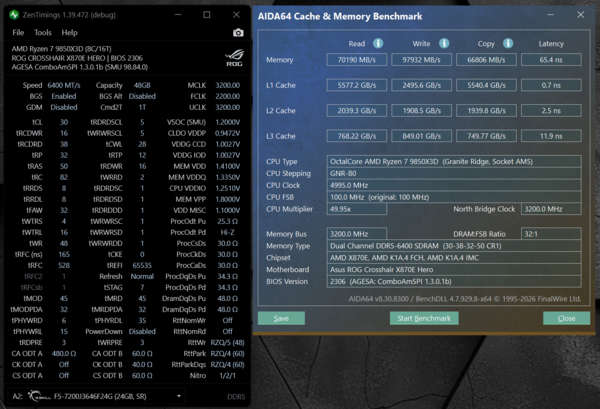Click the ZenTimings app icon in title bar
600x409 pixels.
click(x=14, y=15)
